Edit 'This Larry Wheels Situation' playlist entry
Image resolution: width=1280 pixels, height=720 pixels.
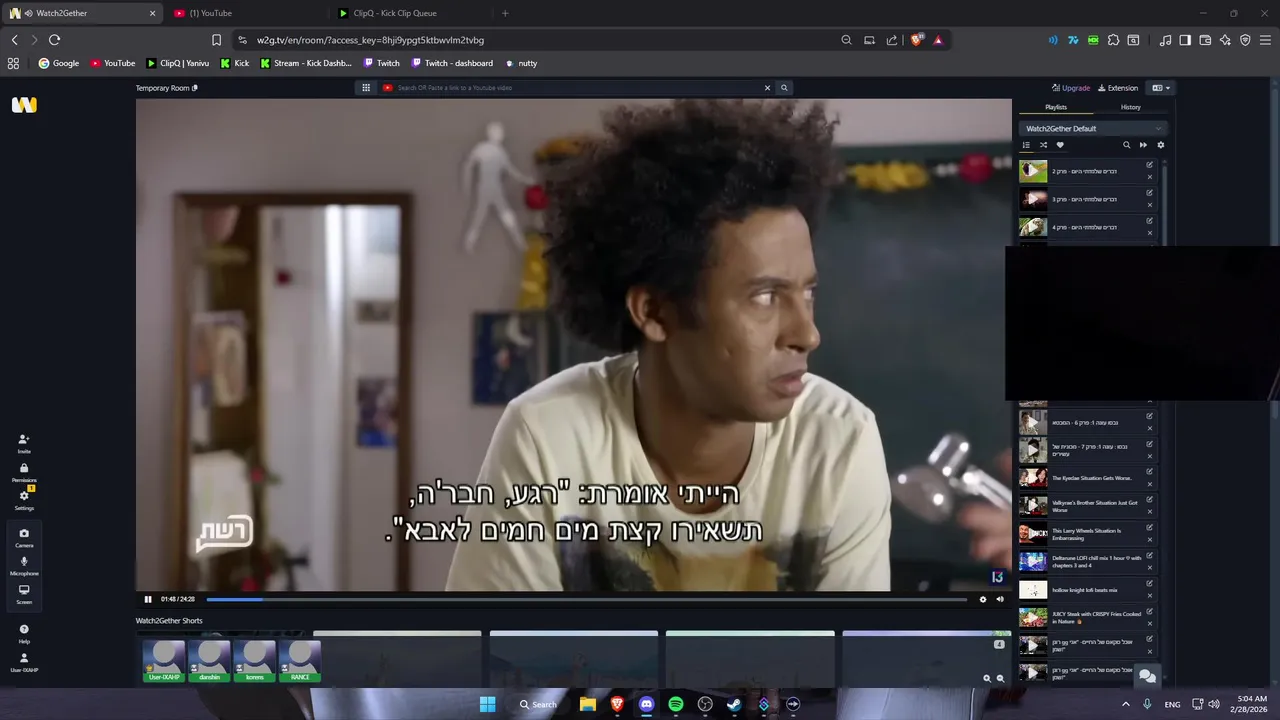(x=1150, y=528)
